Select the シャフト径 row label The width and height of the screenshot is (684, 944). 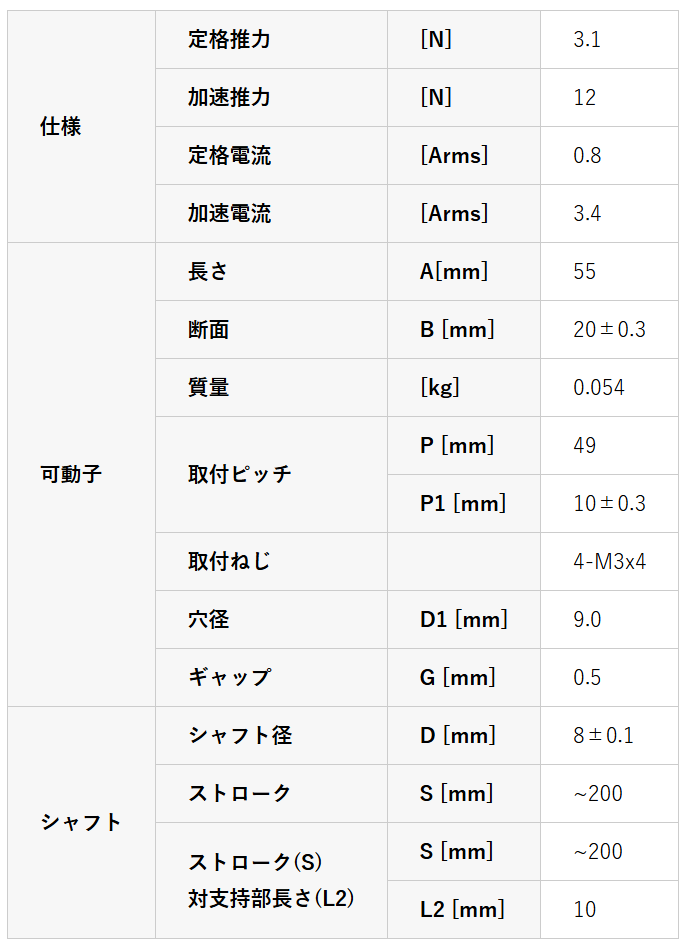pos(240,736)
